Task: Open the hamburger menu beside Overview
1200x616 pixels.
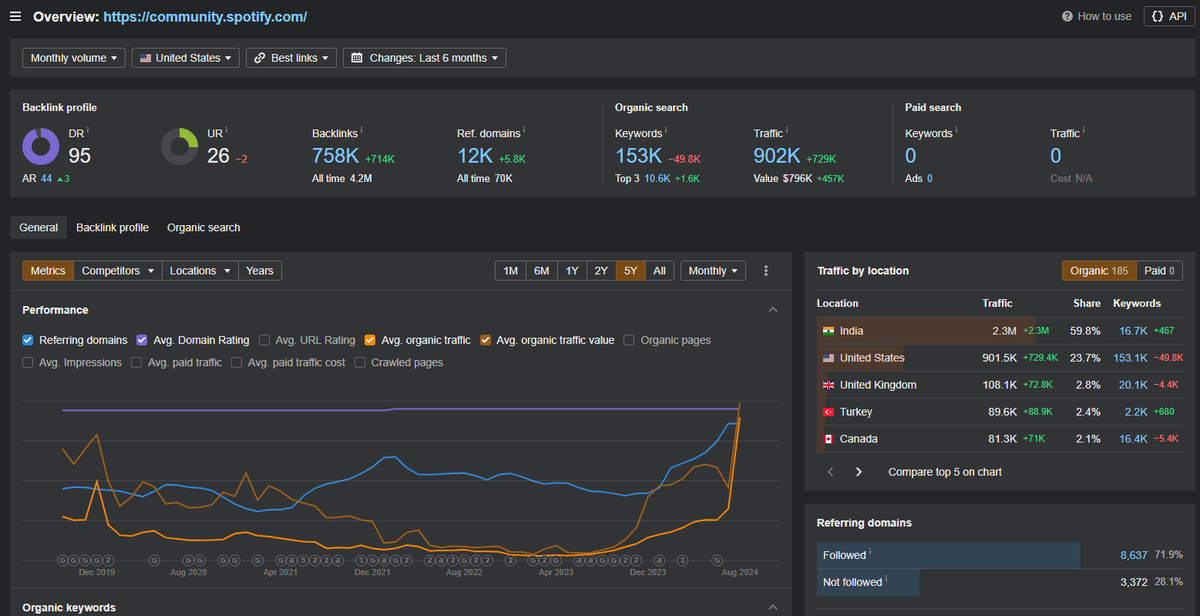Action: 15,17
